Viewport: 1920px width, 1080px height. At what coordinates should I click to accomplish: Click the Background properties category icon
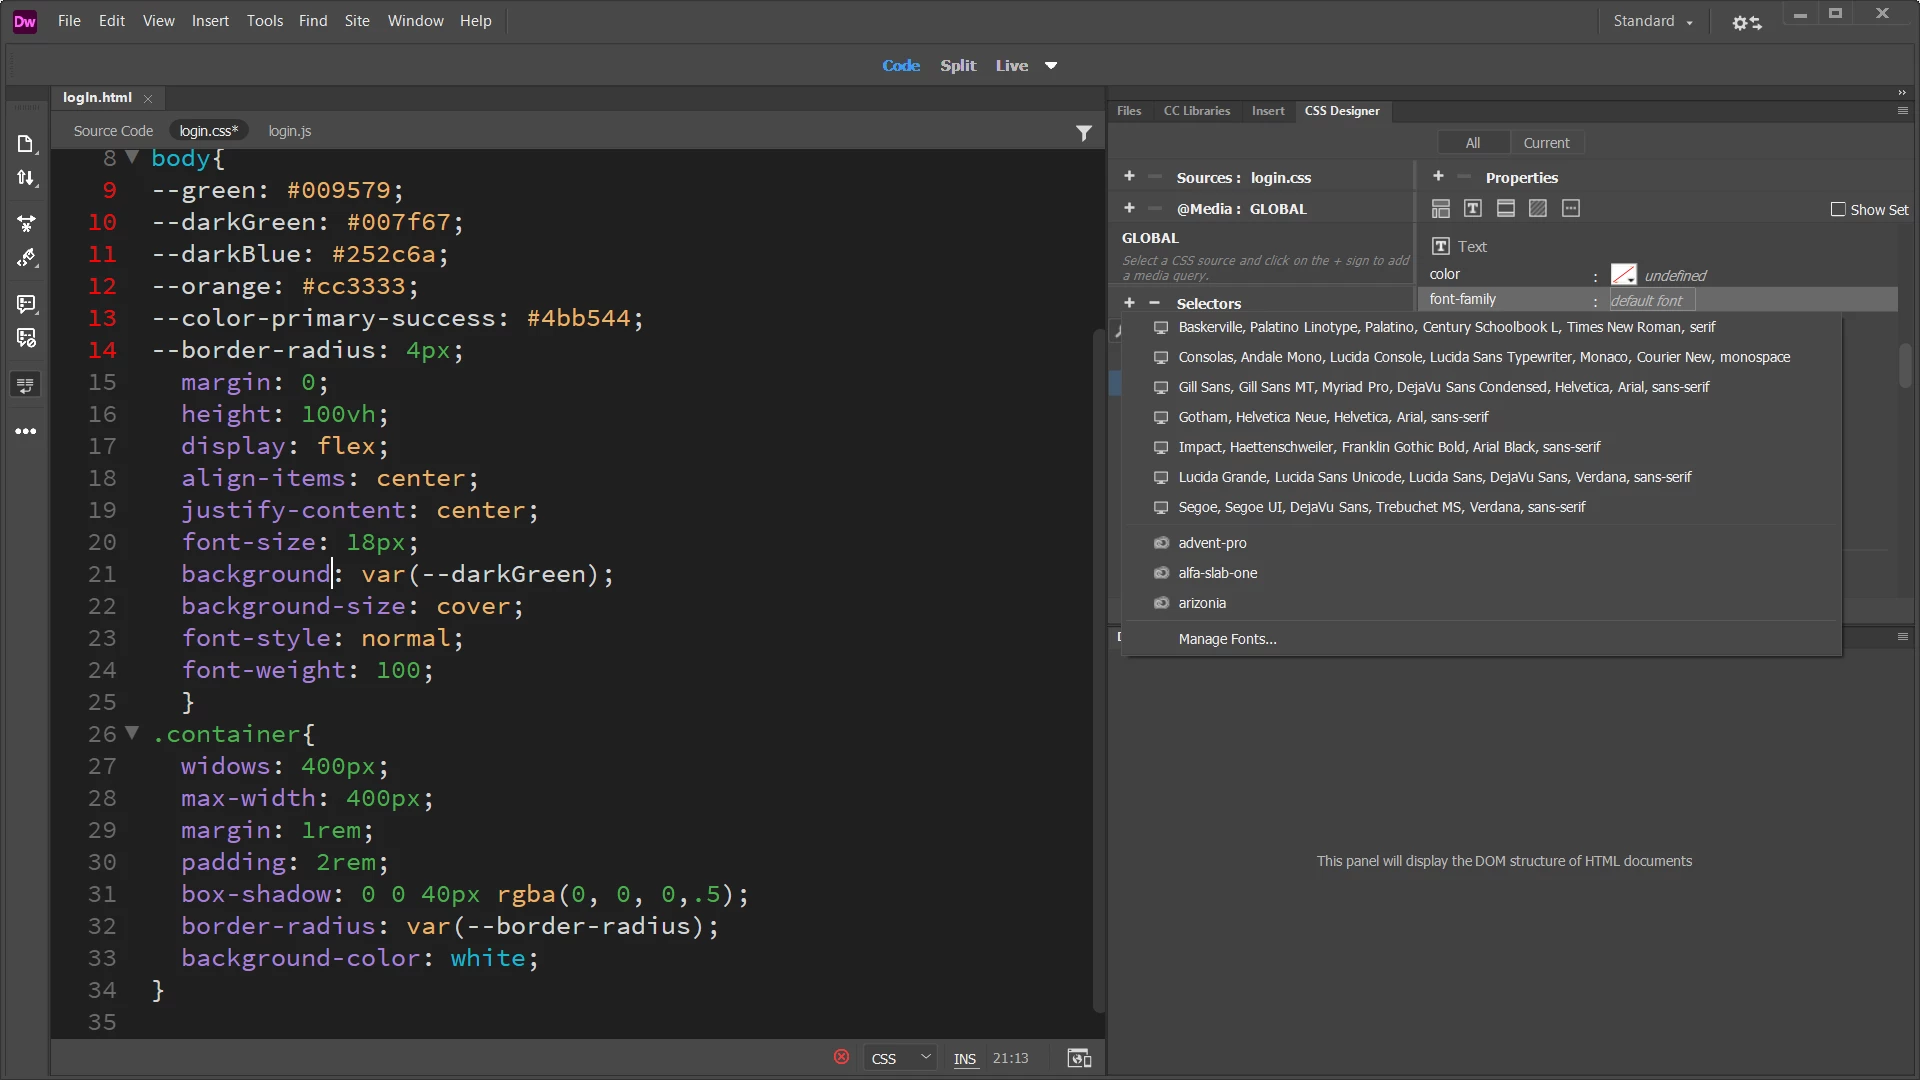[x=1538, y=209]
